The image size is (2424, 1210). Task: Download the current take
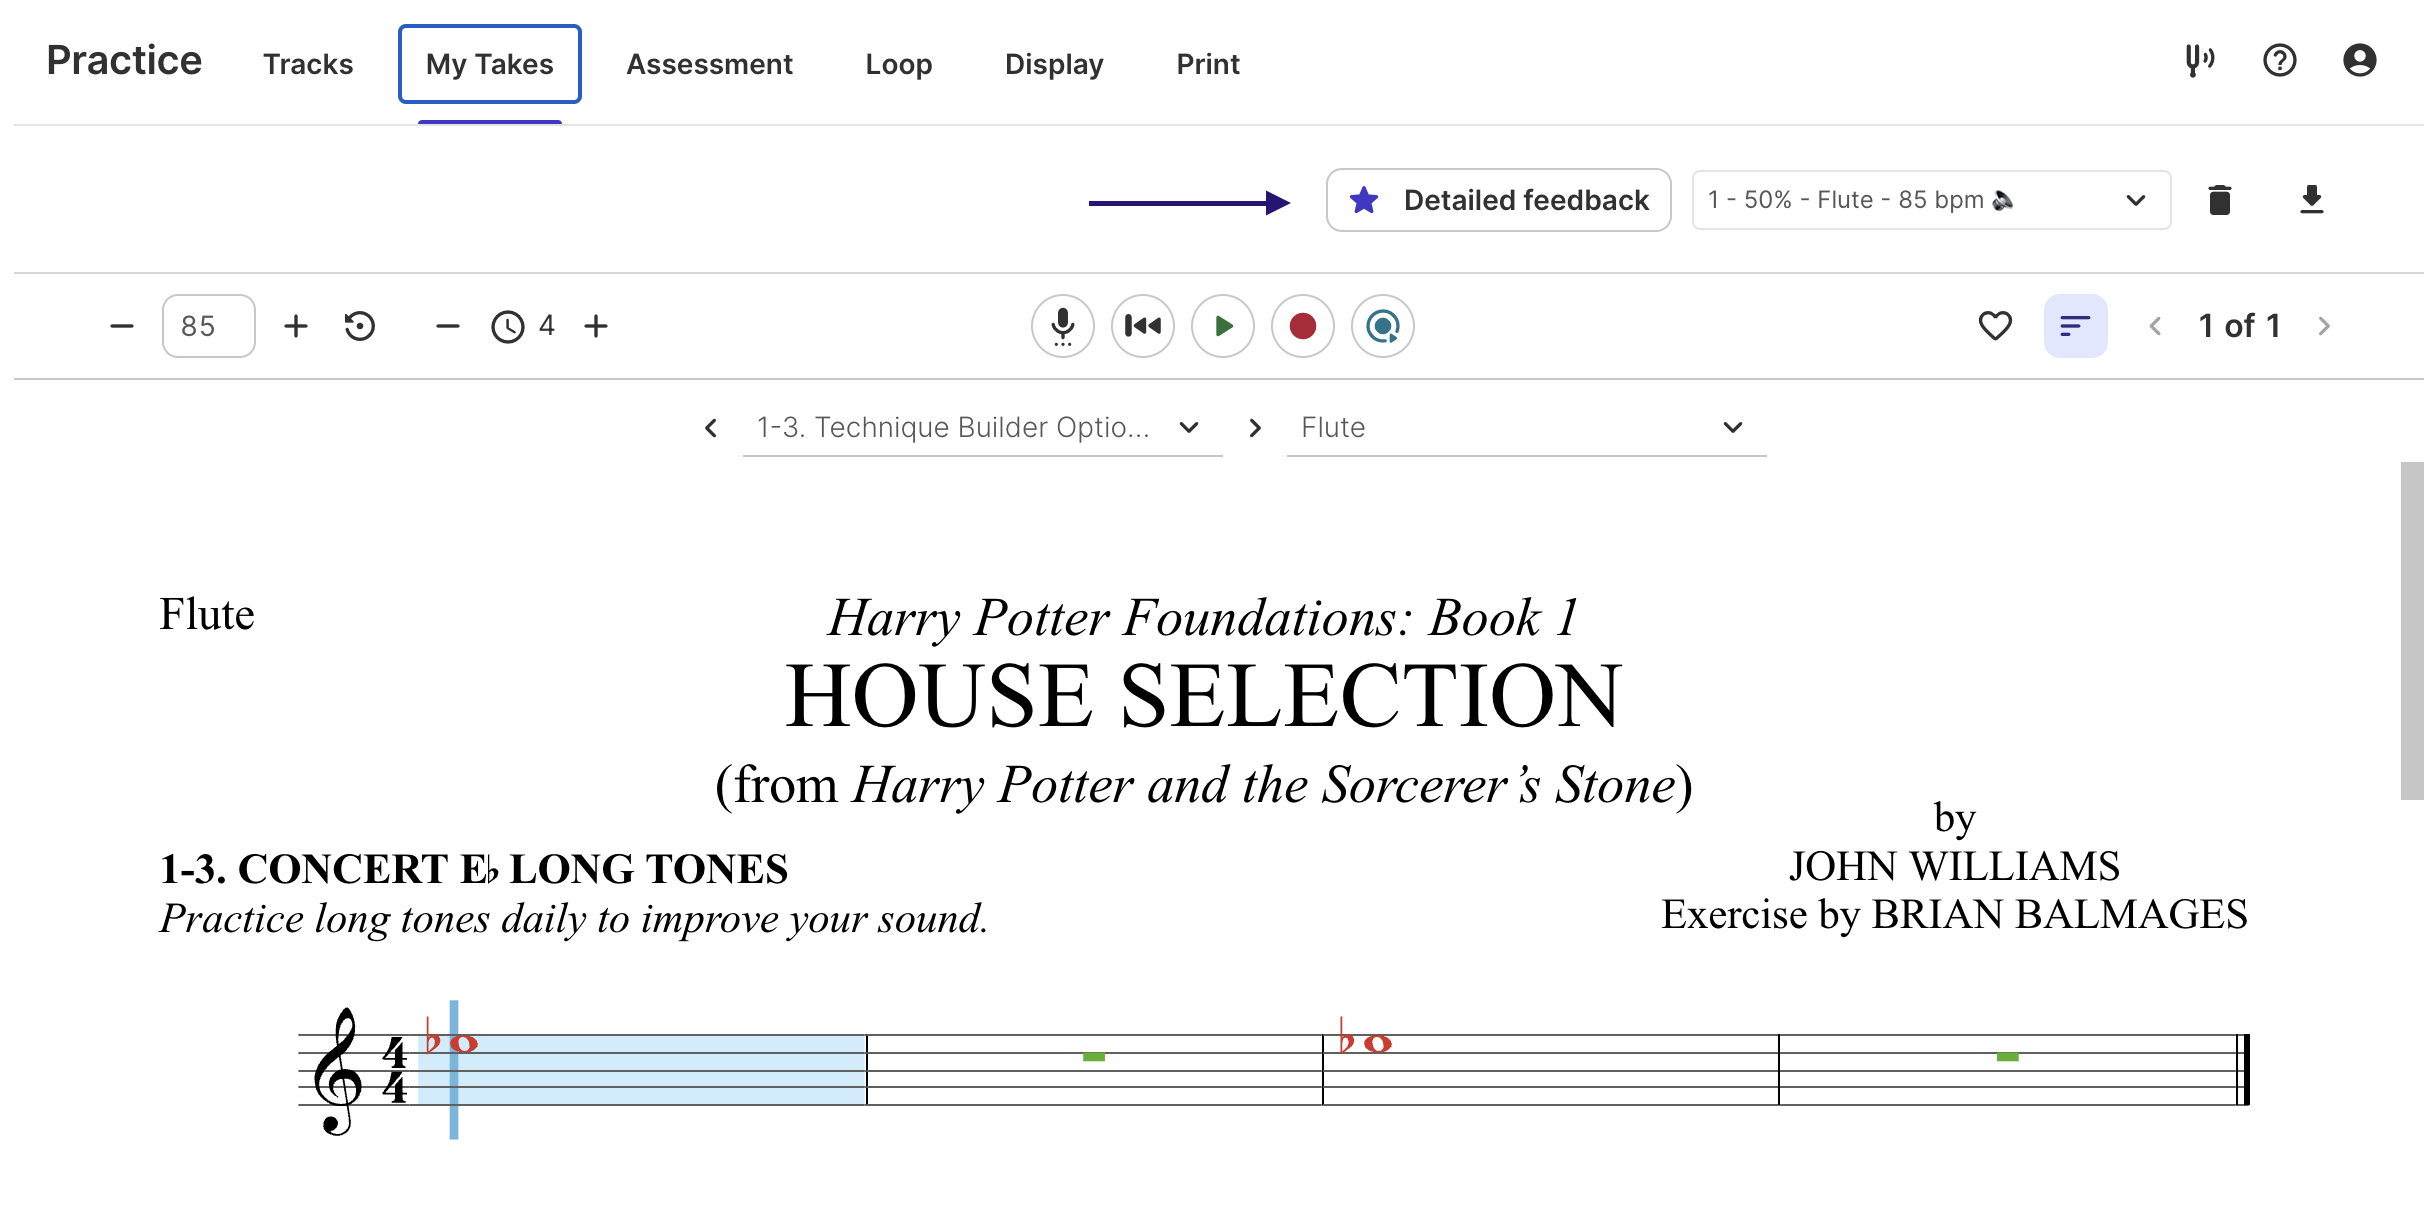(x=2311, y=200)
